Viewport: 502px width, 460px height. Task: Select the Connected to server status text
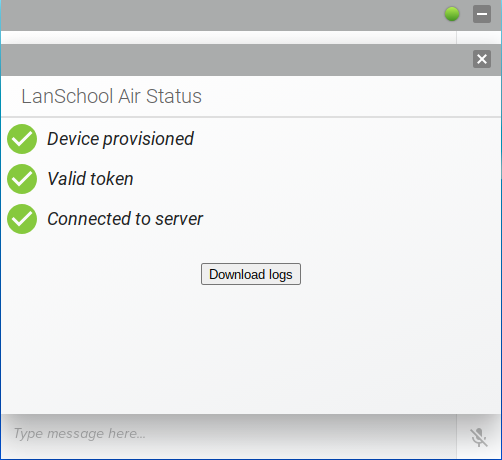125,219
